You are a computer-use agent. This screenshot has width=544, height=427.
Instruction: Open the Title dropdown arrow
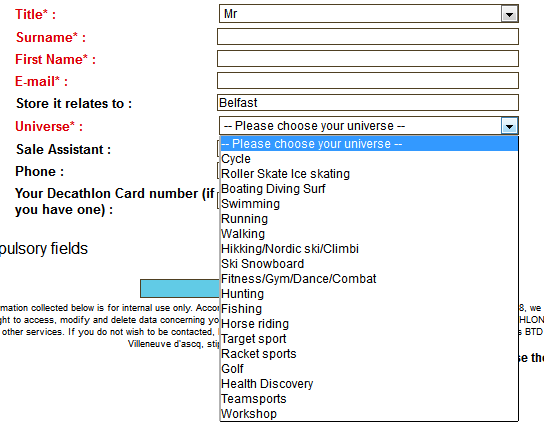tap(509, 14)
